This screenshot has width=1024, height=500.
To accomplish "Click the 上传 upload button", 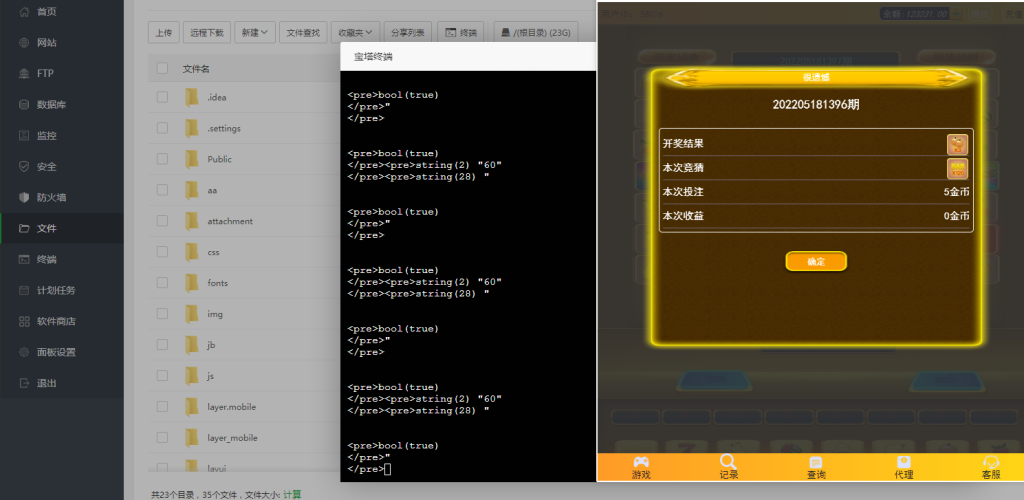I will point(163,33).
